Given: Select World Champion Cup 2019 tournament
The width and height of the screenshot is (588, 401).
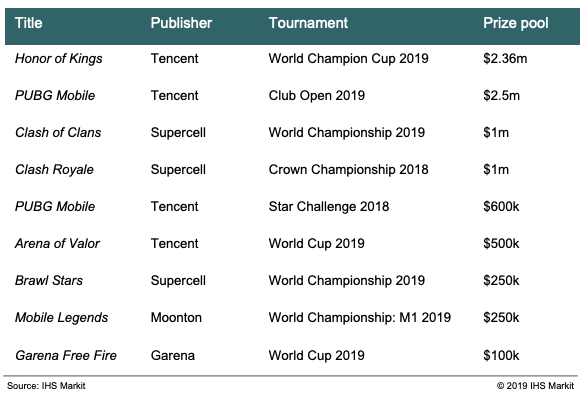Looking at the screenshot, I should 348,59.
